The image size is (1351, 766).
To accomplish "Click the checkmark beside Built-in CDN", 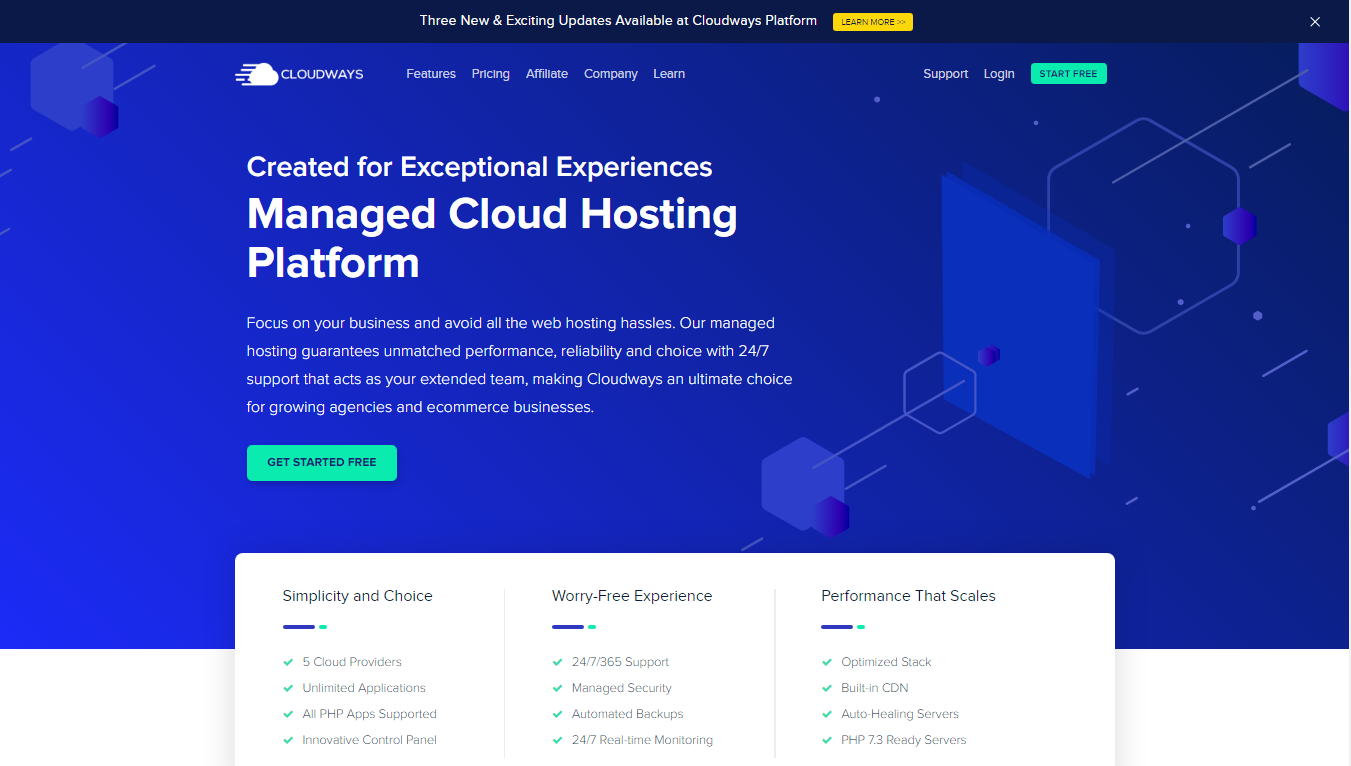I will point(827,688).
